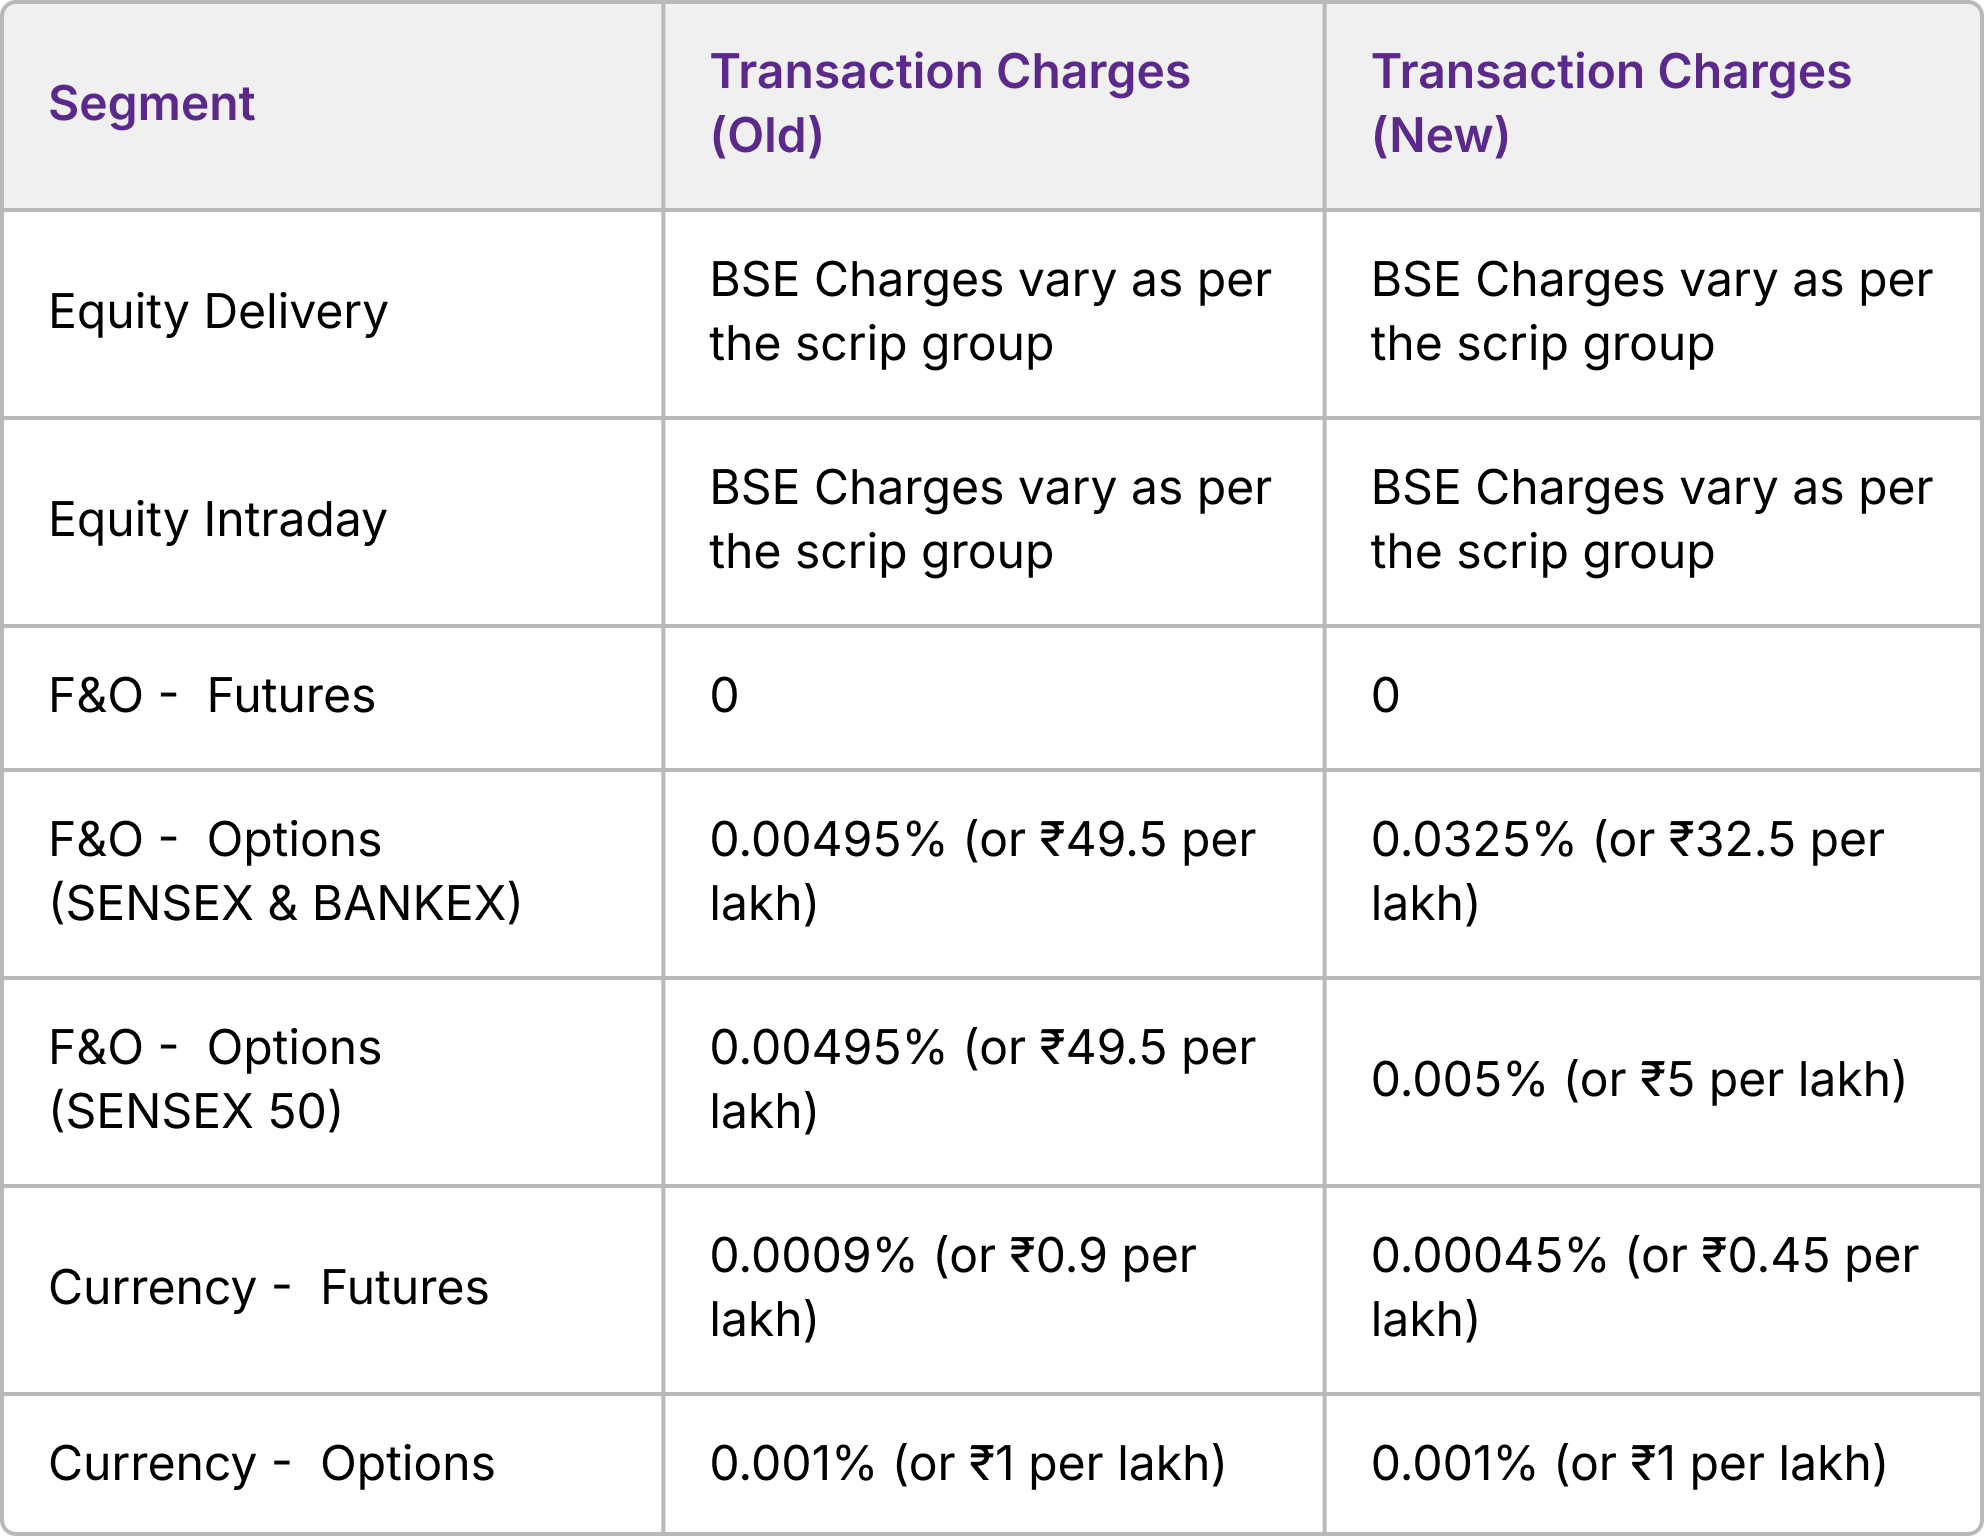
Task: Click the old SENSEX 50 Options 0.00495% cell
Action: [x=982, y=1080]
